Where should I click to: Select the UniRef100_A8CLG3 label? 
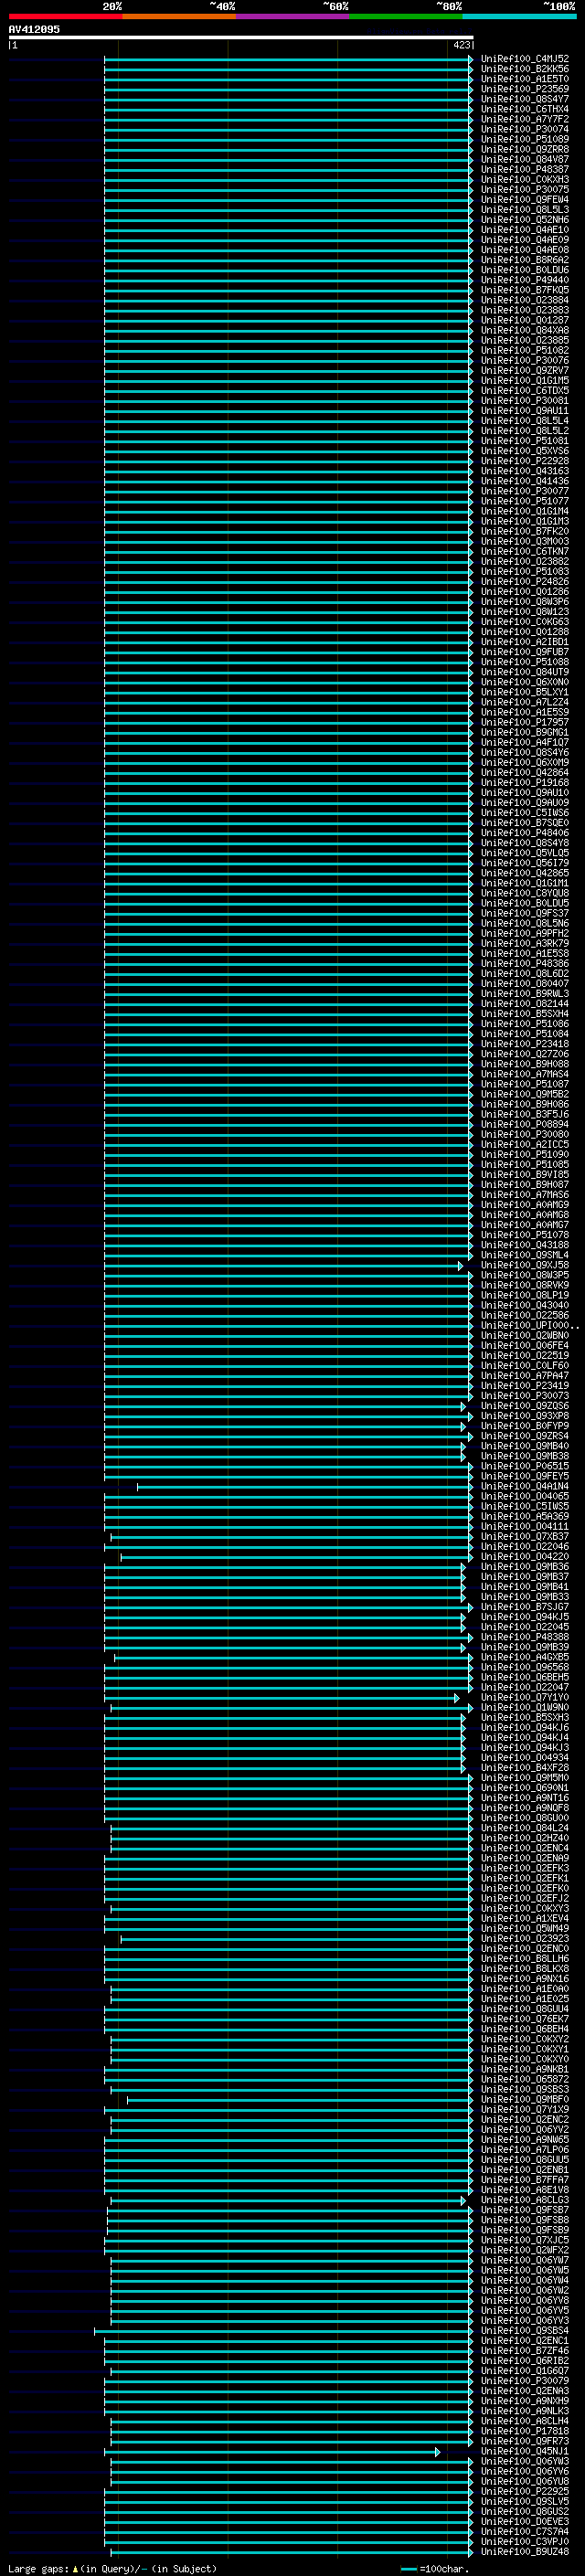point(524,2201)
